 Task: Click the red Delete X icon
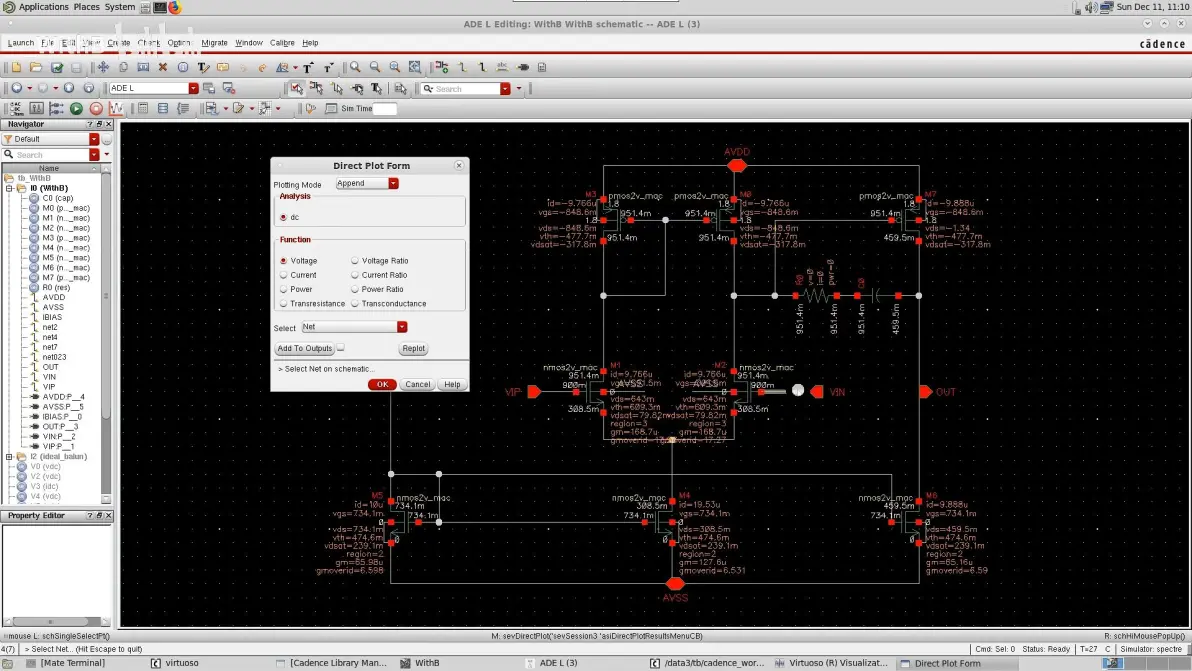coord(163,68)
